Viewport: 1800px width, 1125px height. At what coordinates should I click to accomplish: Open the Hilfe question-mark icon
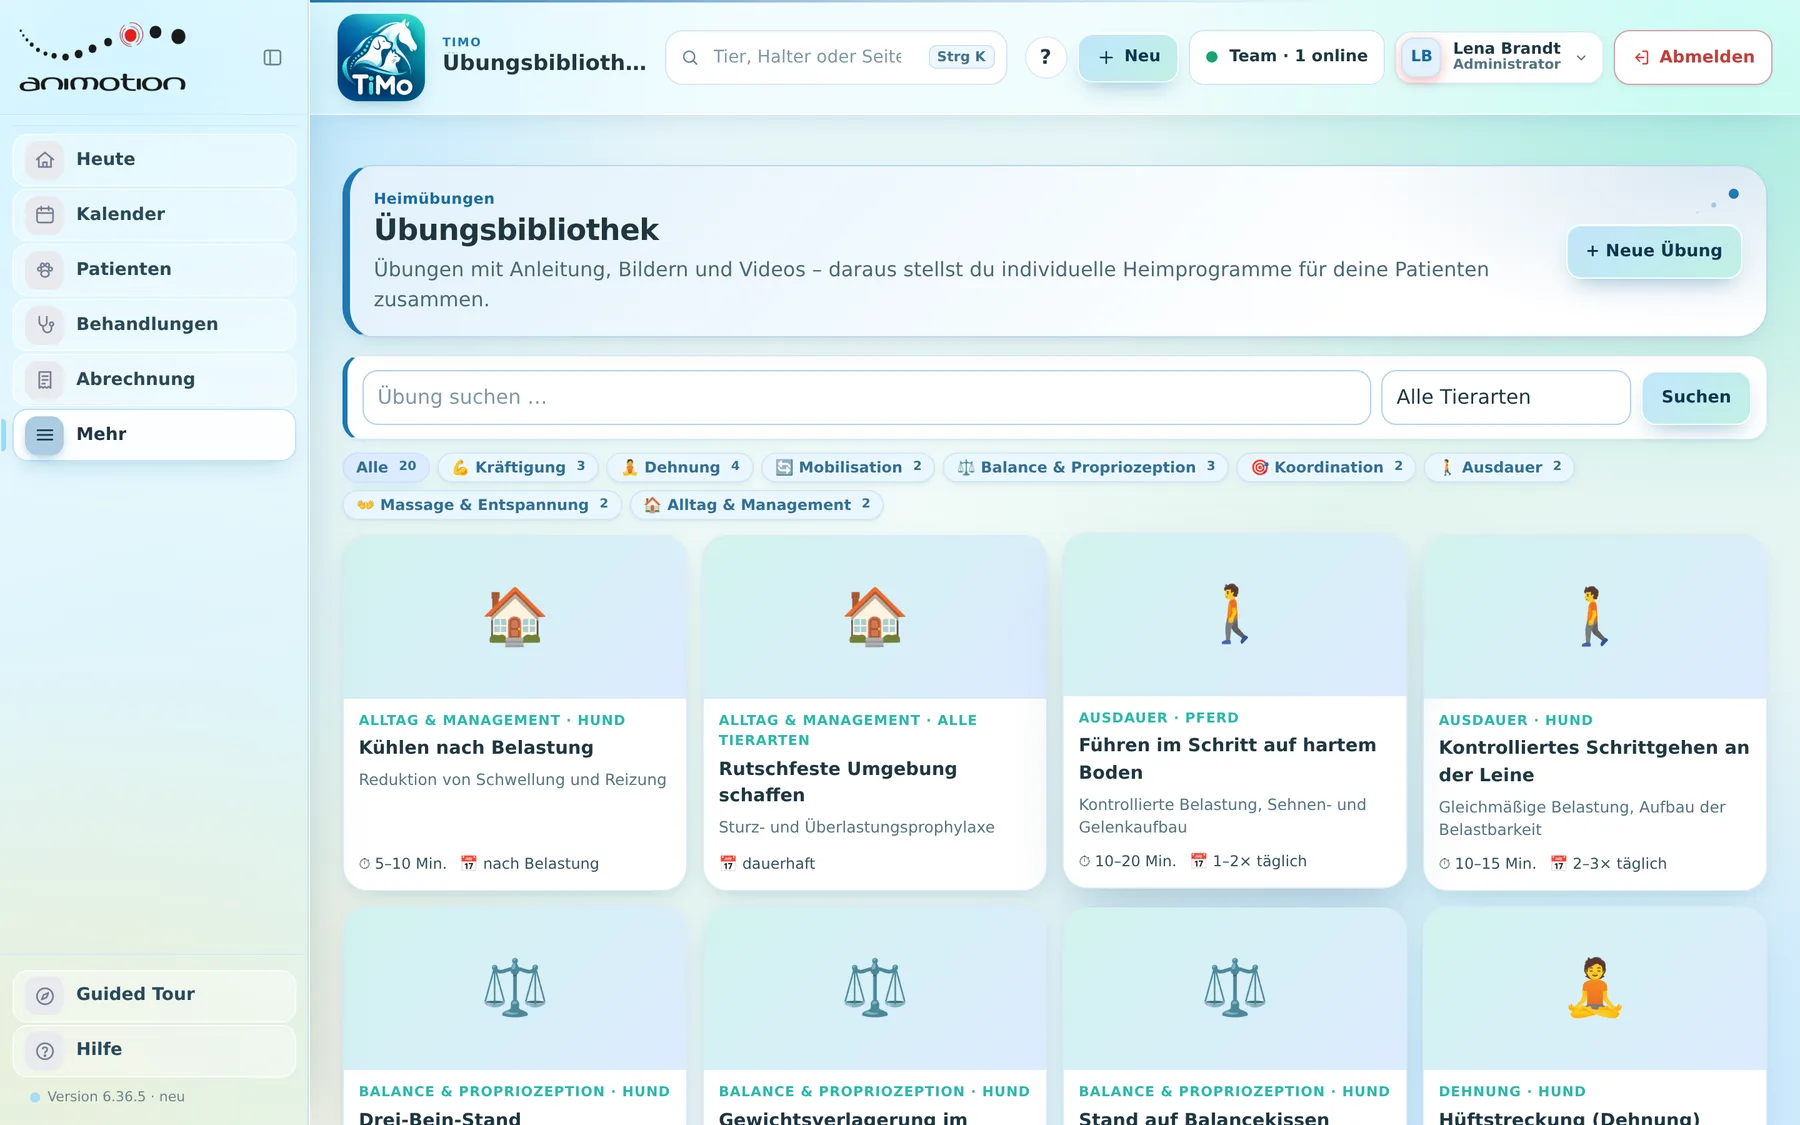45,1050
